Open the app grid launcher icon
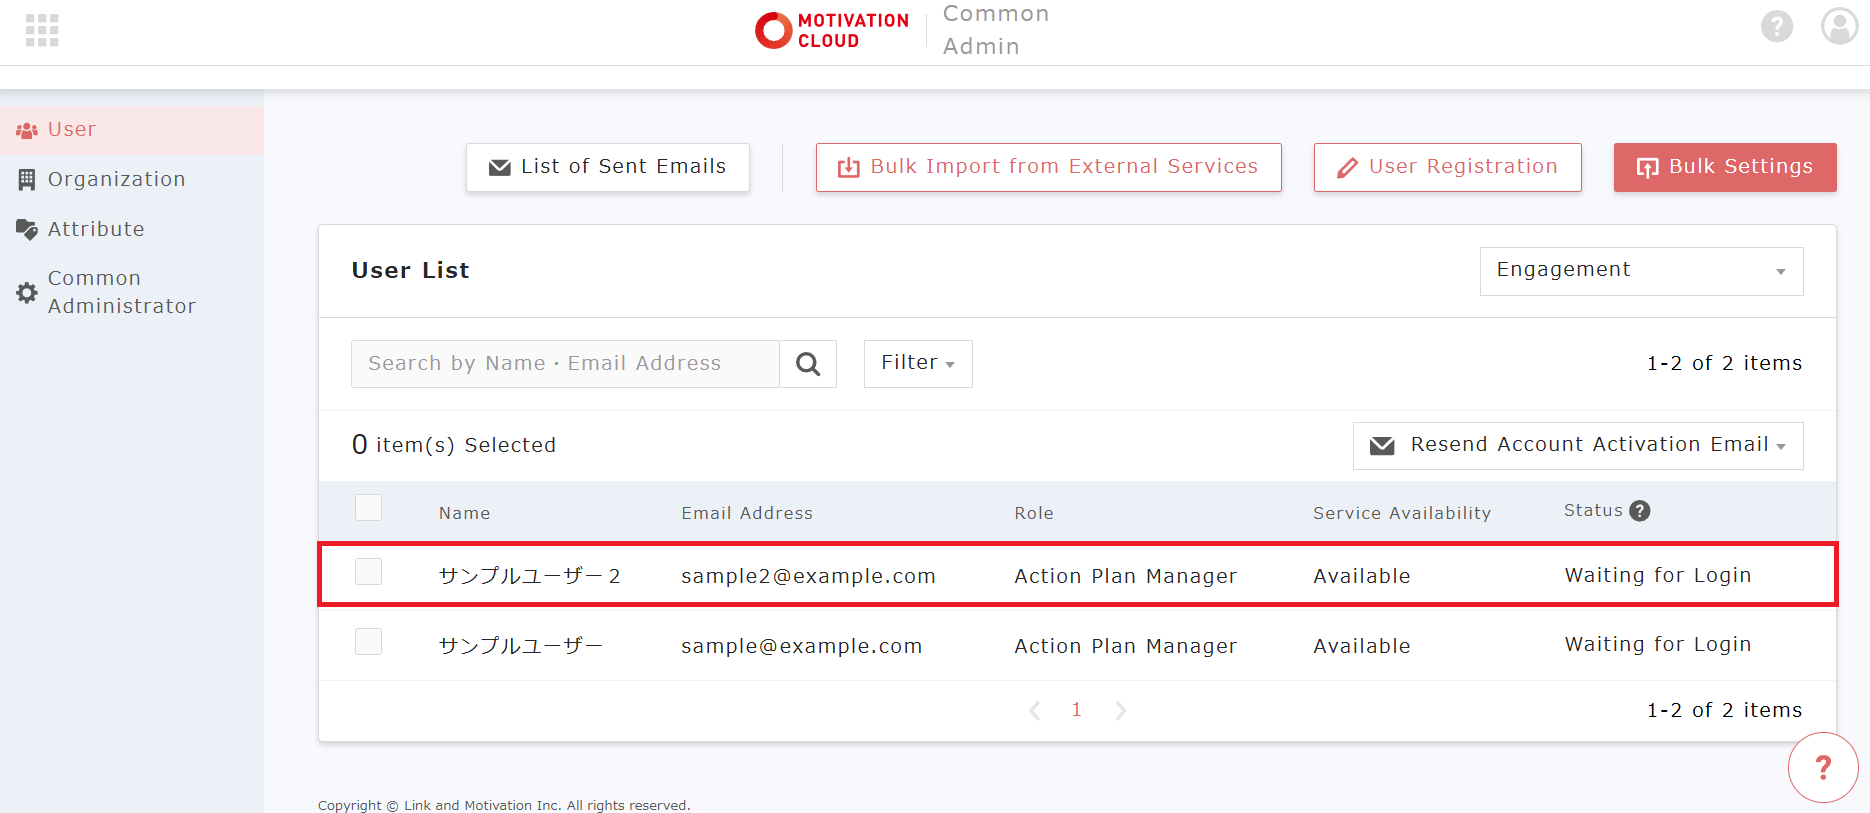 (42, 30)
